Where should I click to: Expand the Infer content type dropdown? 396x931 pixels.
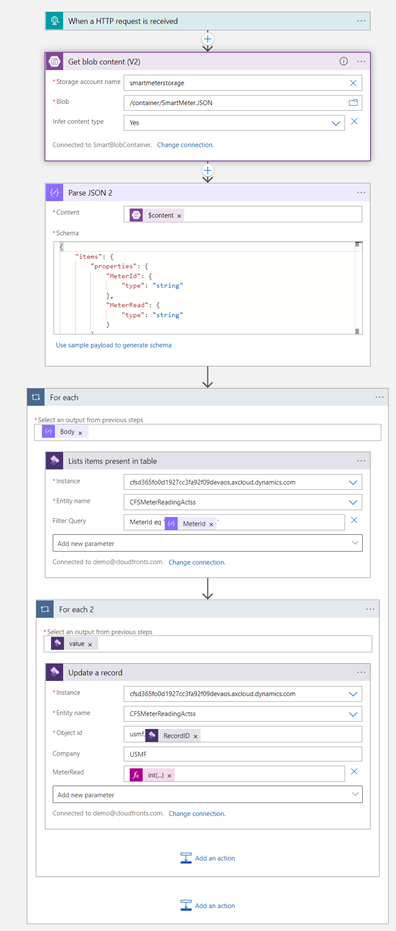[x=337, y=123]
